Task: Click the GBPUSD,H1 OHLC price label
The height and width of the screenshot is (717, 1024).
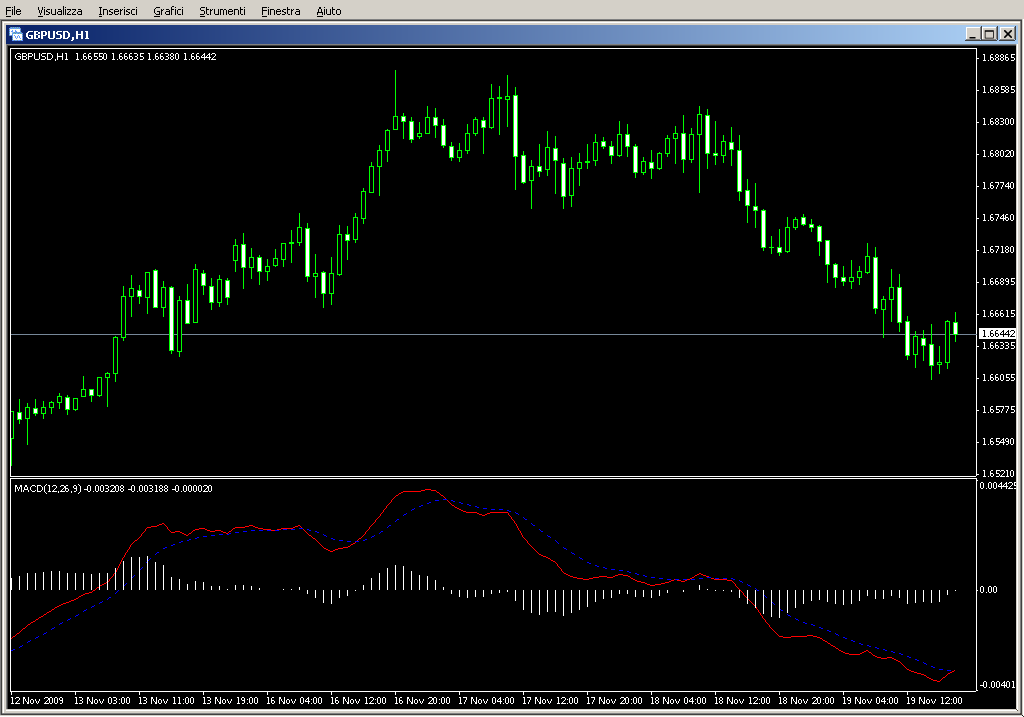Action: point(115,57)
